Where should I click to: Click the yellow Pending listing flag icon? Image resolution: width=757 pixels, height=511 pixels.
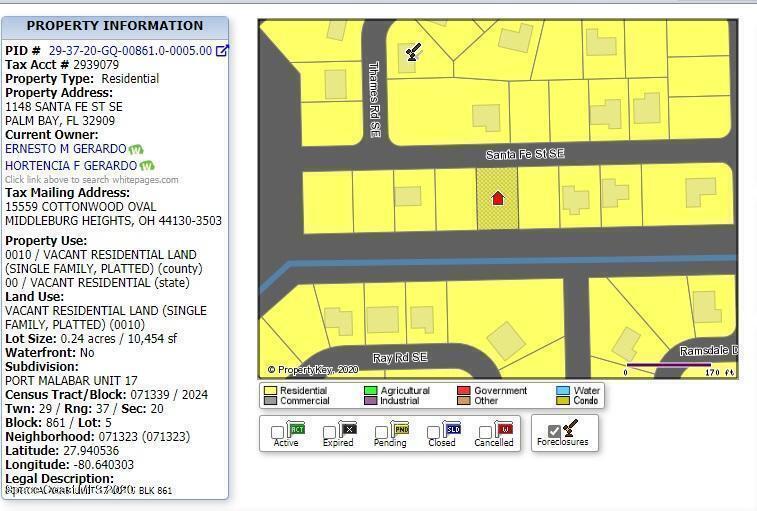(400, 428)
